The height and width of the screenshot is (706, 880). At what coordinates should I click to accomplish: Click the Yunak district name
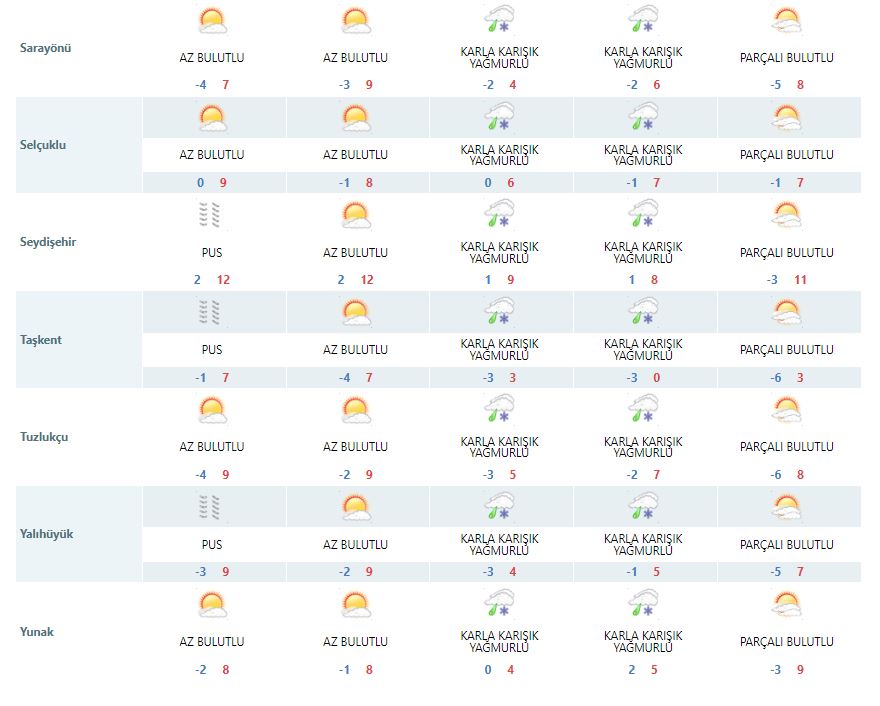(x=38, y=632)
